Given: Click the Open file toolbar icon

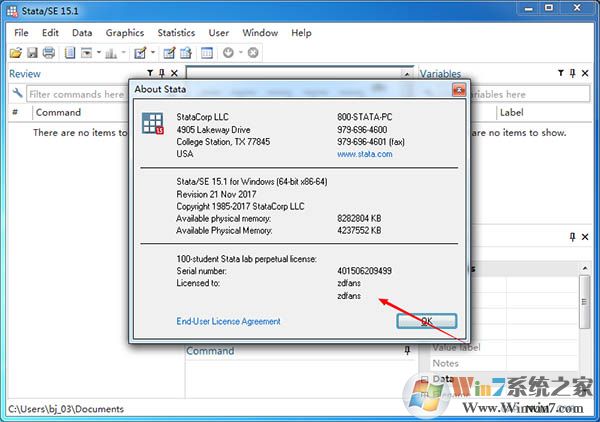Looking at the screenshot, I should pyautogui.click(x=16, y=53).
